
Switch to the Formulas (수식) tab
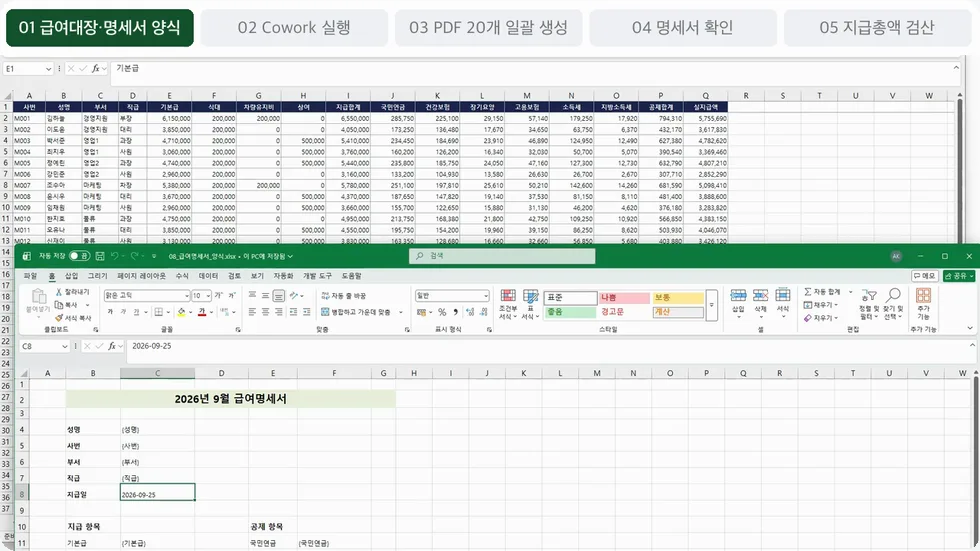[182, 276]
